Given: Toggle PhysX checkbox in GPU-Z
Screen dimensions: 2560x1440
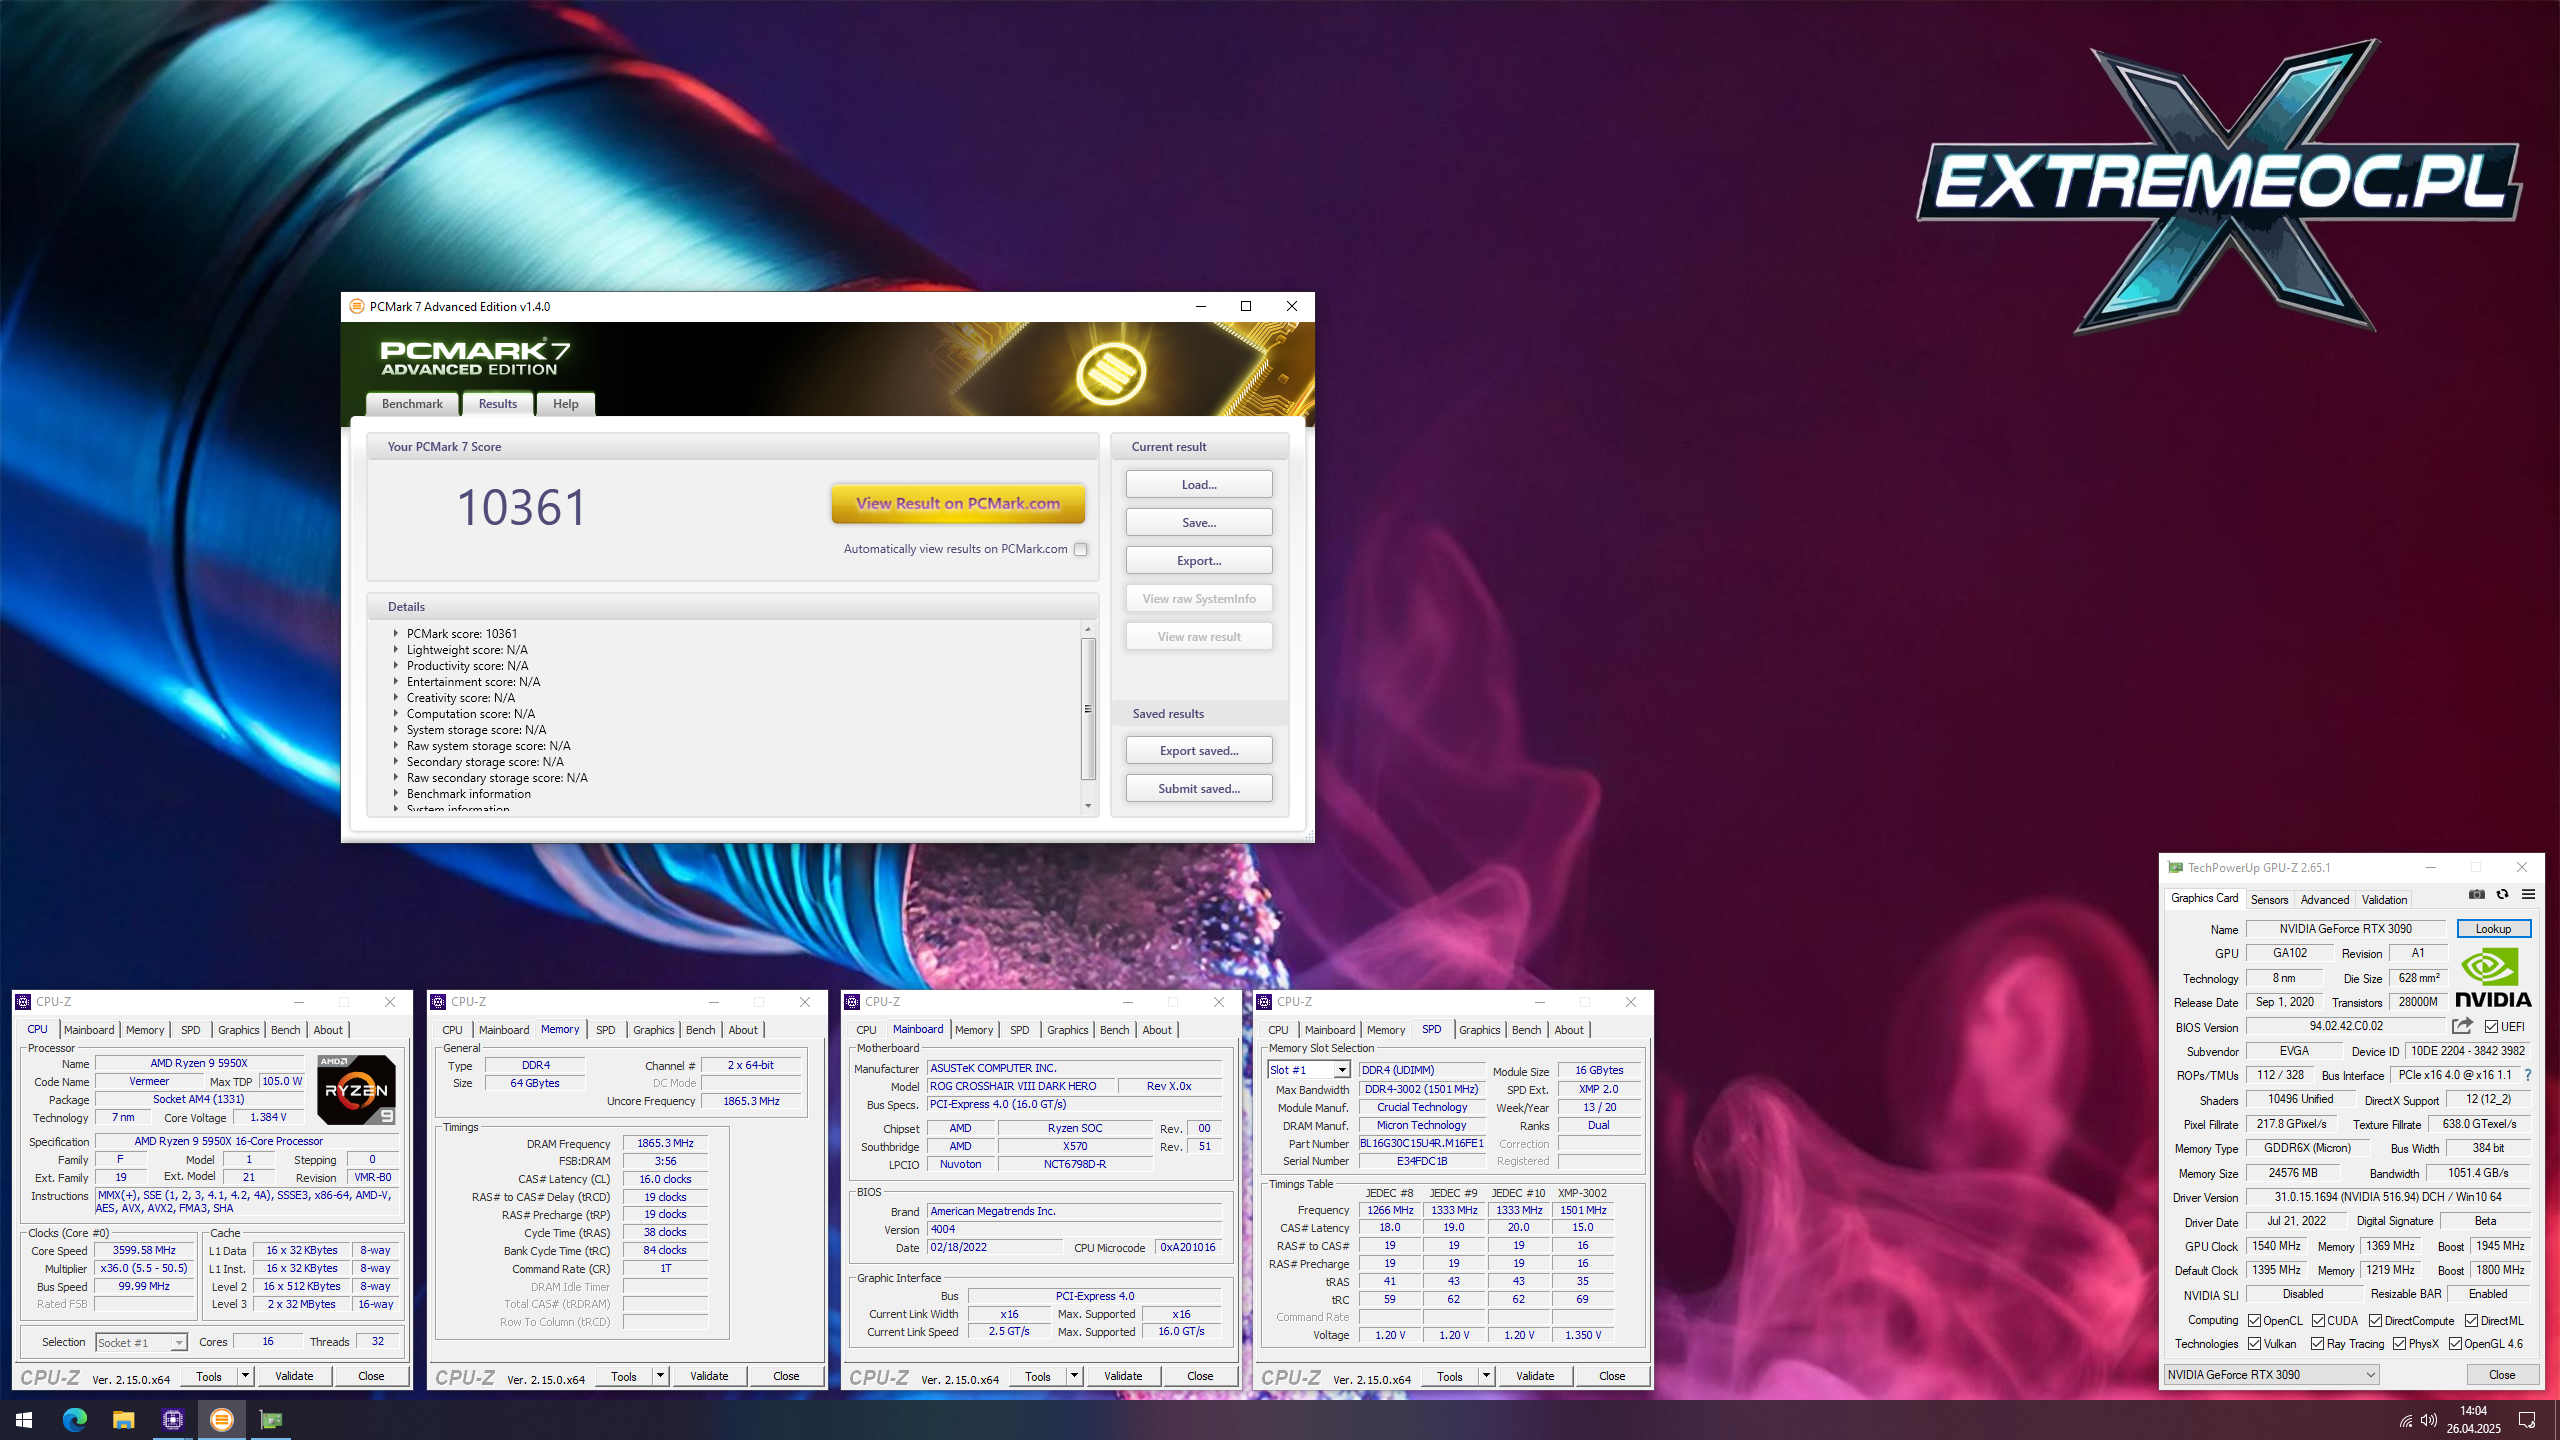Looking at the screenshot, I should coord(2399,1344).
